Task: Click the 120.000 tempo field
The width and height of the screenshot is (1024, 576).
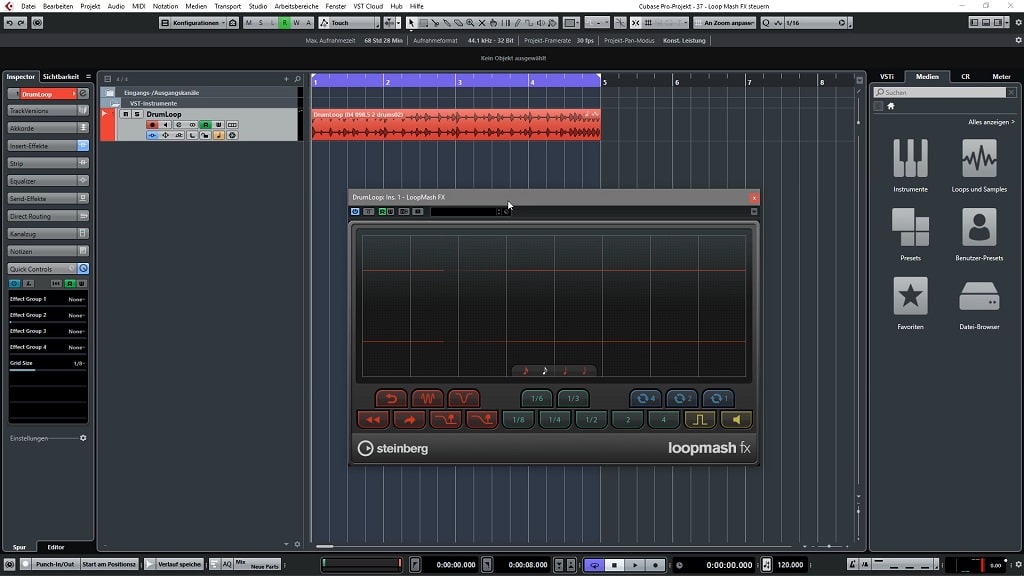Action: 790,565
